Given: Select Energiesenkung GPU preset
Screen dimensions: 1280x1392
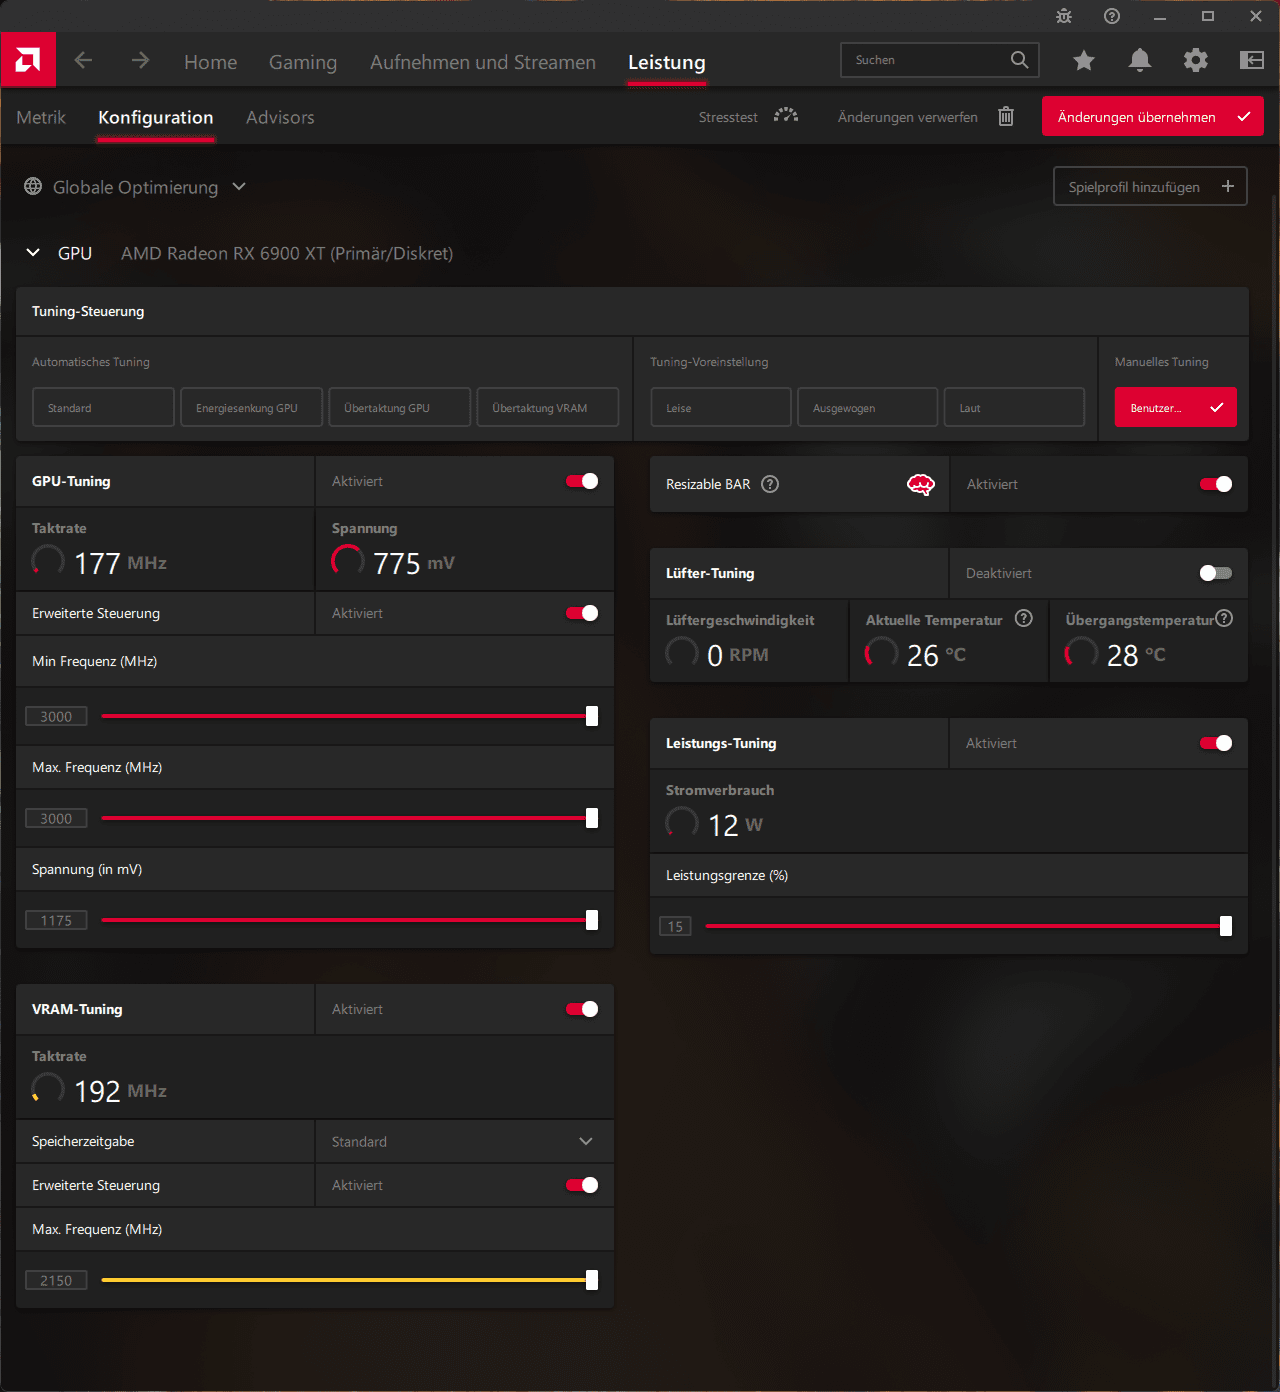Looking at the screenshot, I should [x=251, y=407].
